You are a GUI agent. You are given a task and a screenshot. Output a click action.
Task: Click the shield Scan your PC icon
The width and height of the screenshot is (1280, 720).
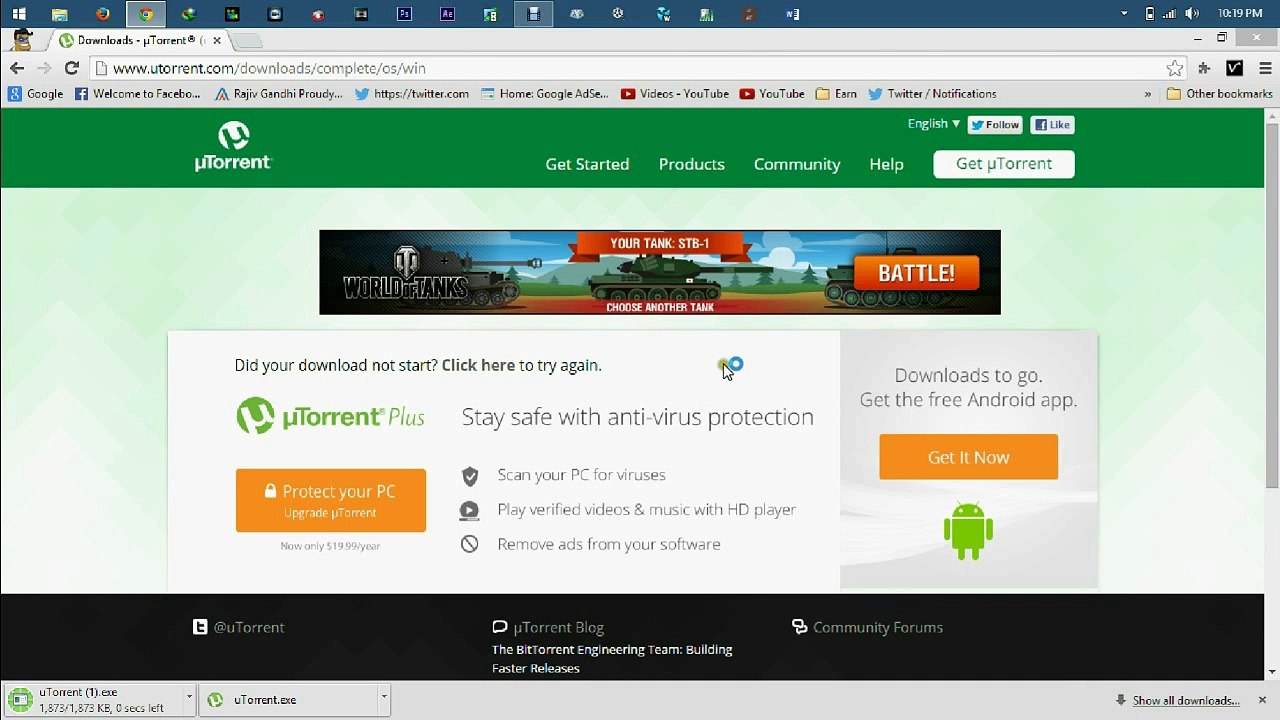pyautogui.click(x=470, y=476)
